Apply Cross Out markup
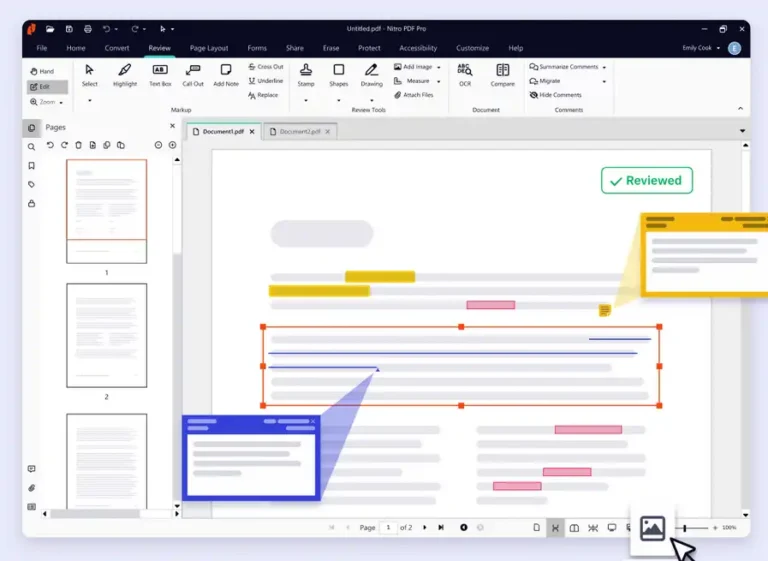The image size is (768, 561). tap(265, 67)
